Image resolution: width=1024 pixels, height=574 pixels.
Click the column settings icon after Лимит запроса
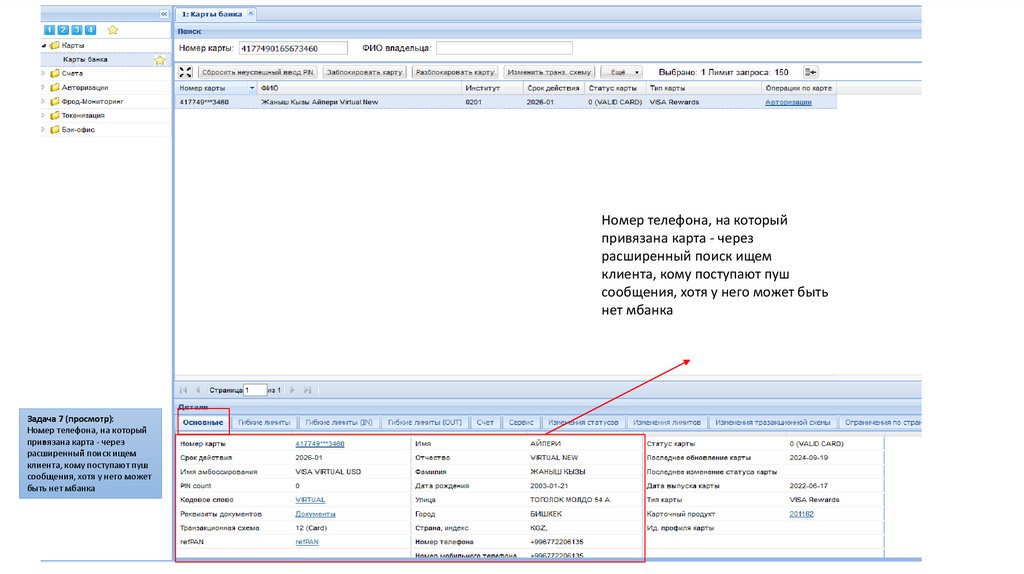point(811,72)
